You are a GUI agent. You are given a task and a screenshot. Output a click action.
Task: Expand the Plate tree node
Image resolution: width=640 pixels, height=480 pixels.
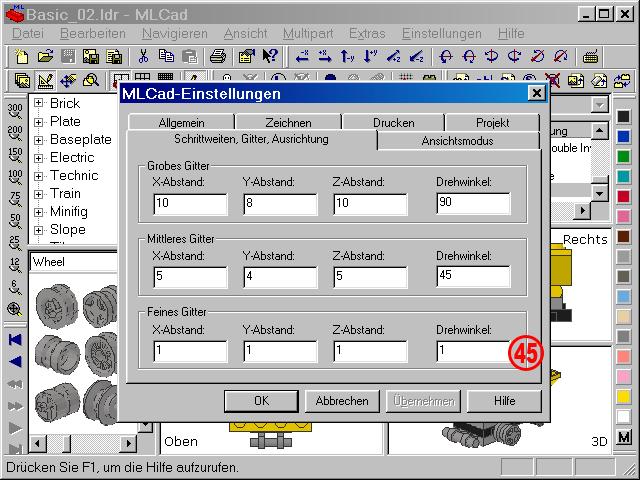38,122
